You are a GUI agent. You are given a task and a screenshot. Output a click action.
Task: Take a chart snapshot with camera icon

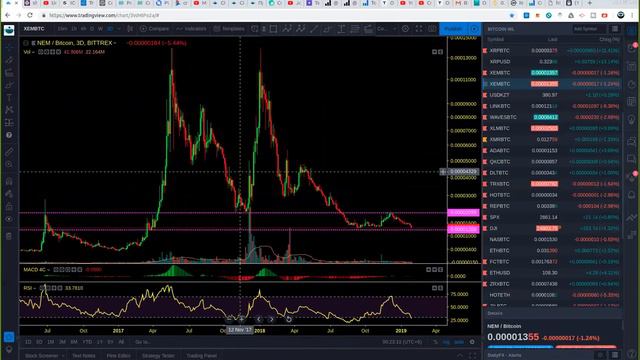[x=432, y=29]
